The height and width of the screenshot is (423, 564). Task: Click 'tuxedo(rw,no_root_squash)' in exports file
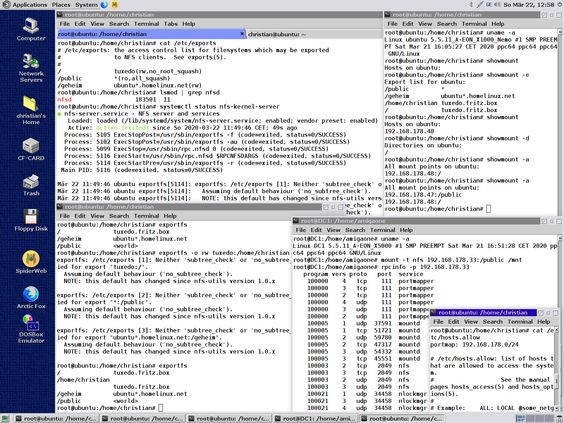click(x=158, y=71)
